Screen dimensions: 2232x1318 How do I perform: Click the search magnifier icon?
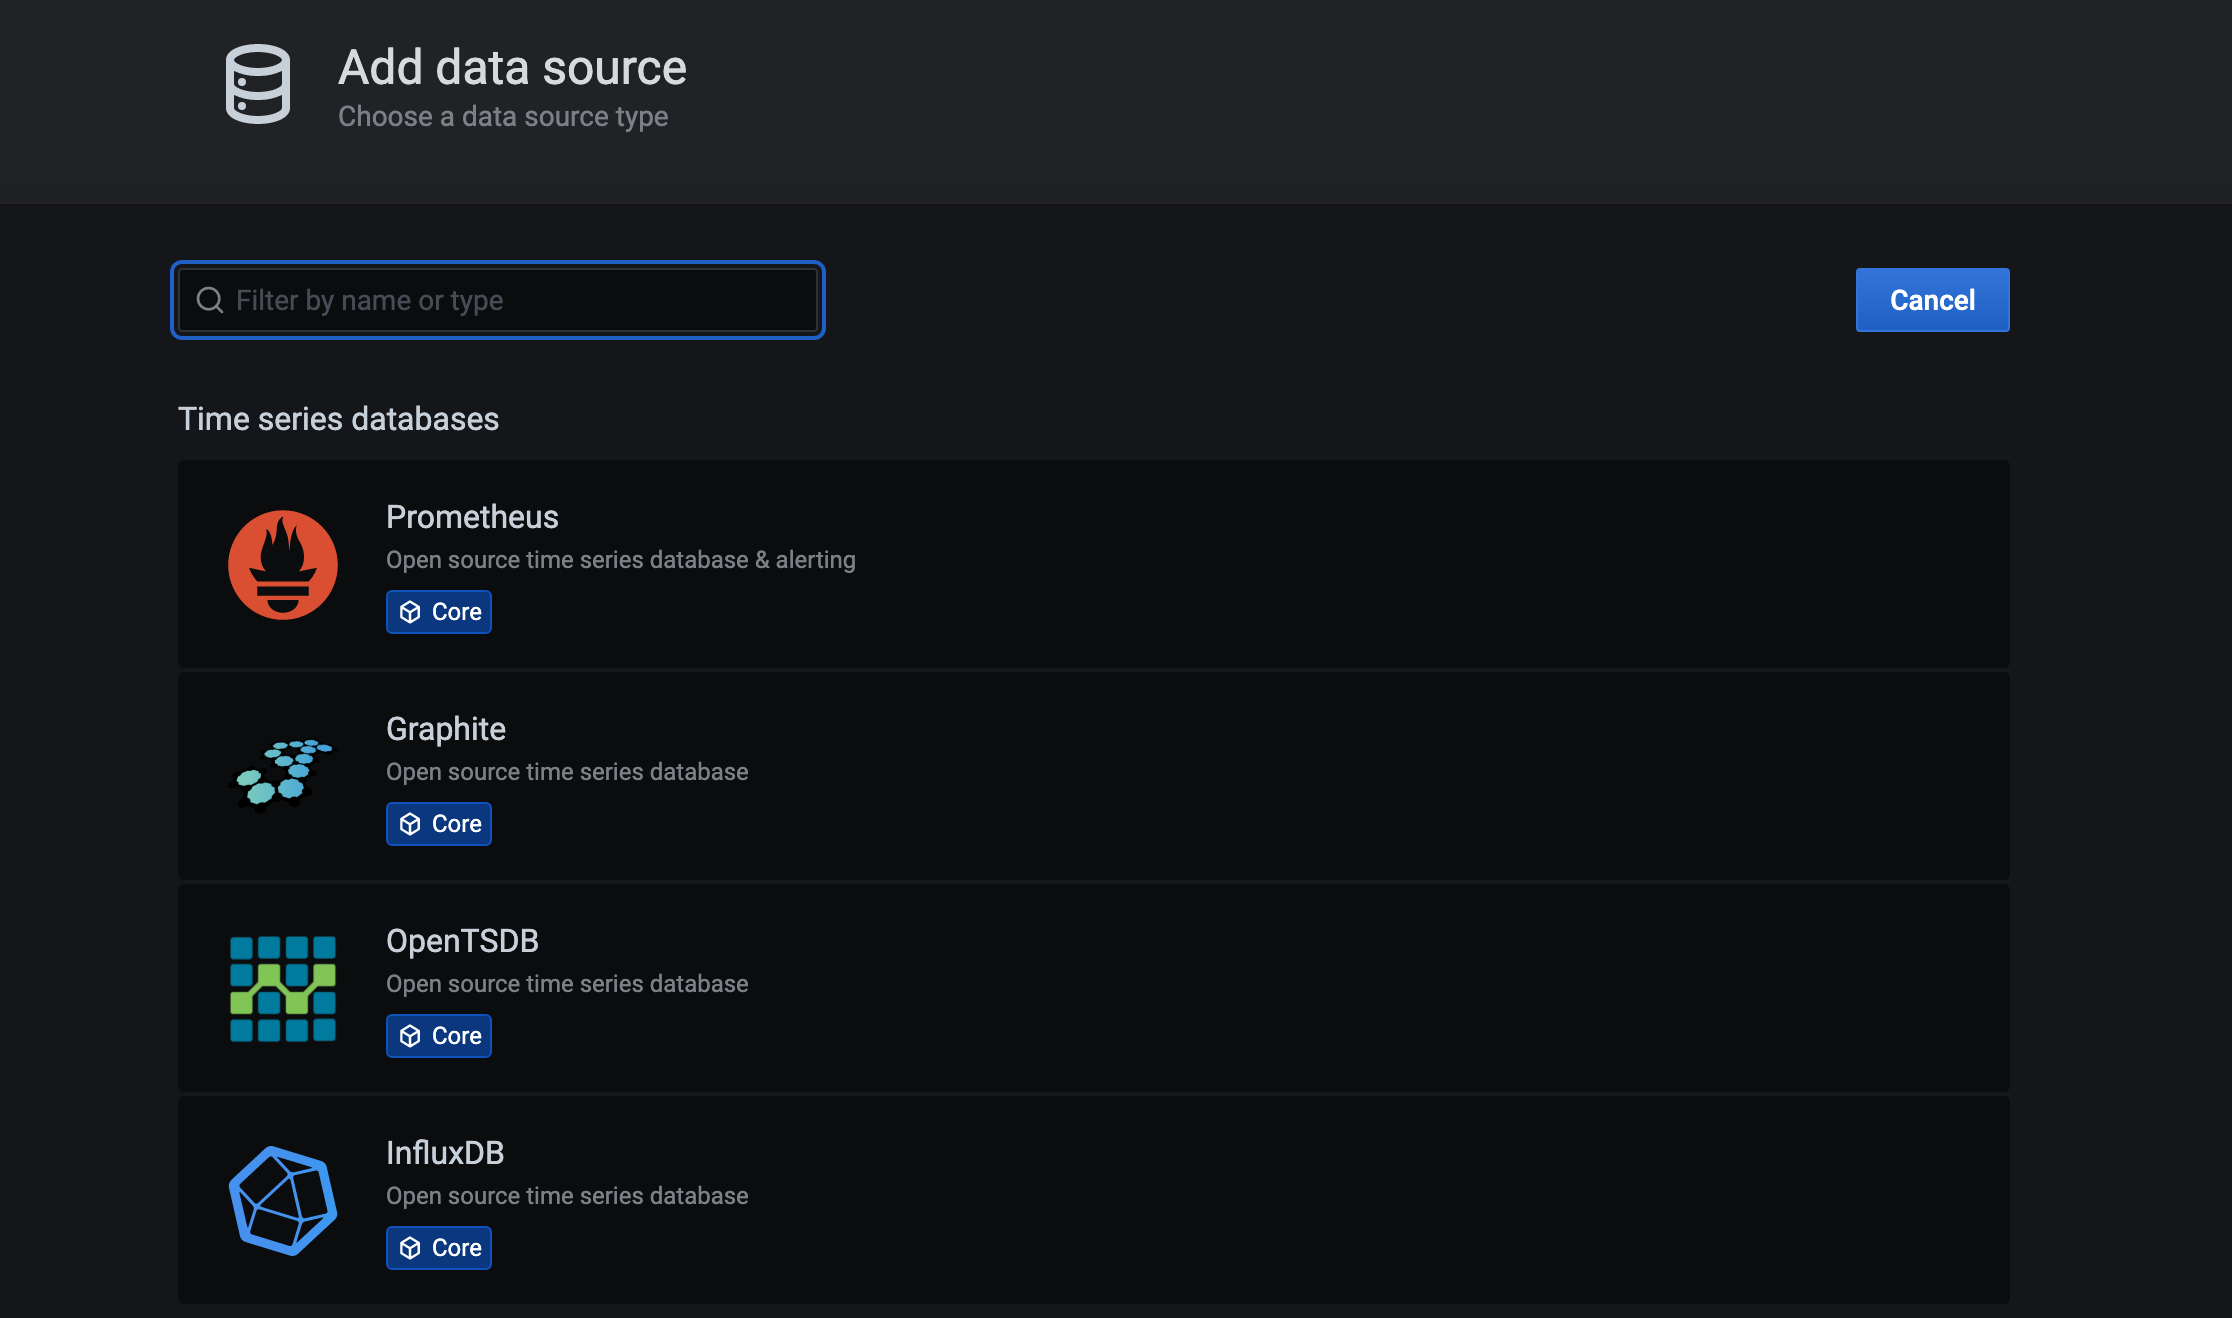coord(210,300)
